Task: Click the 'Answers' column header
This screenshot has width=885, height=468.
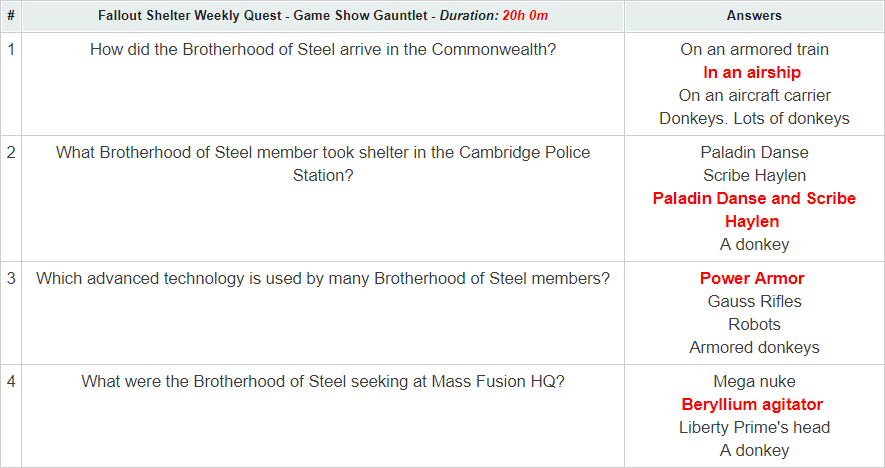Action: 754,16
